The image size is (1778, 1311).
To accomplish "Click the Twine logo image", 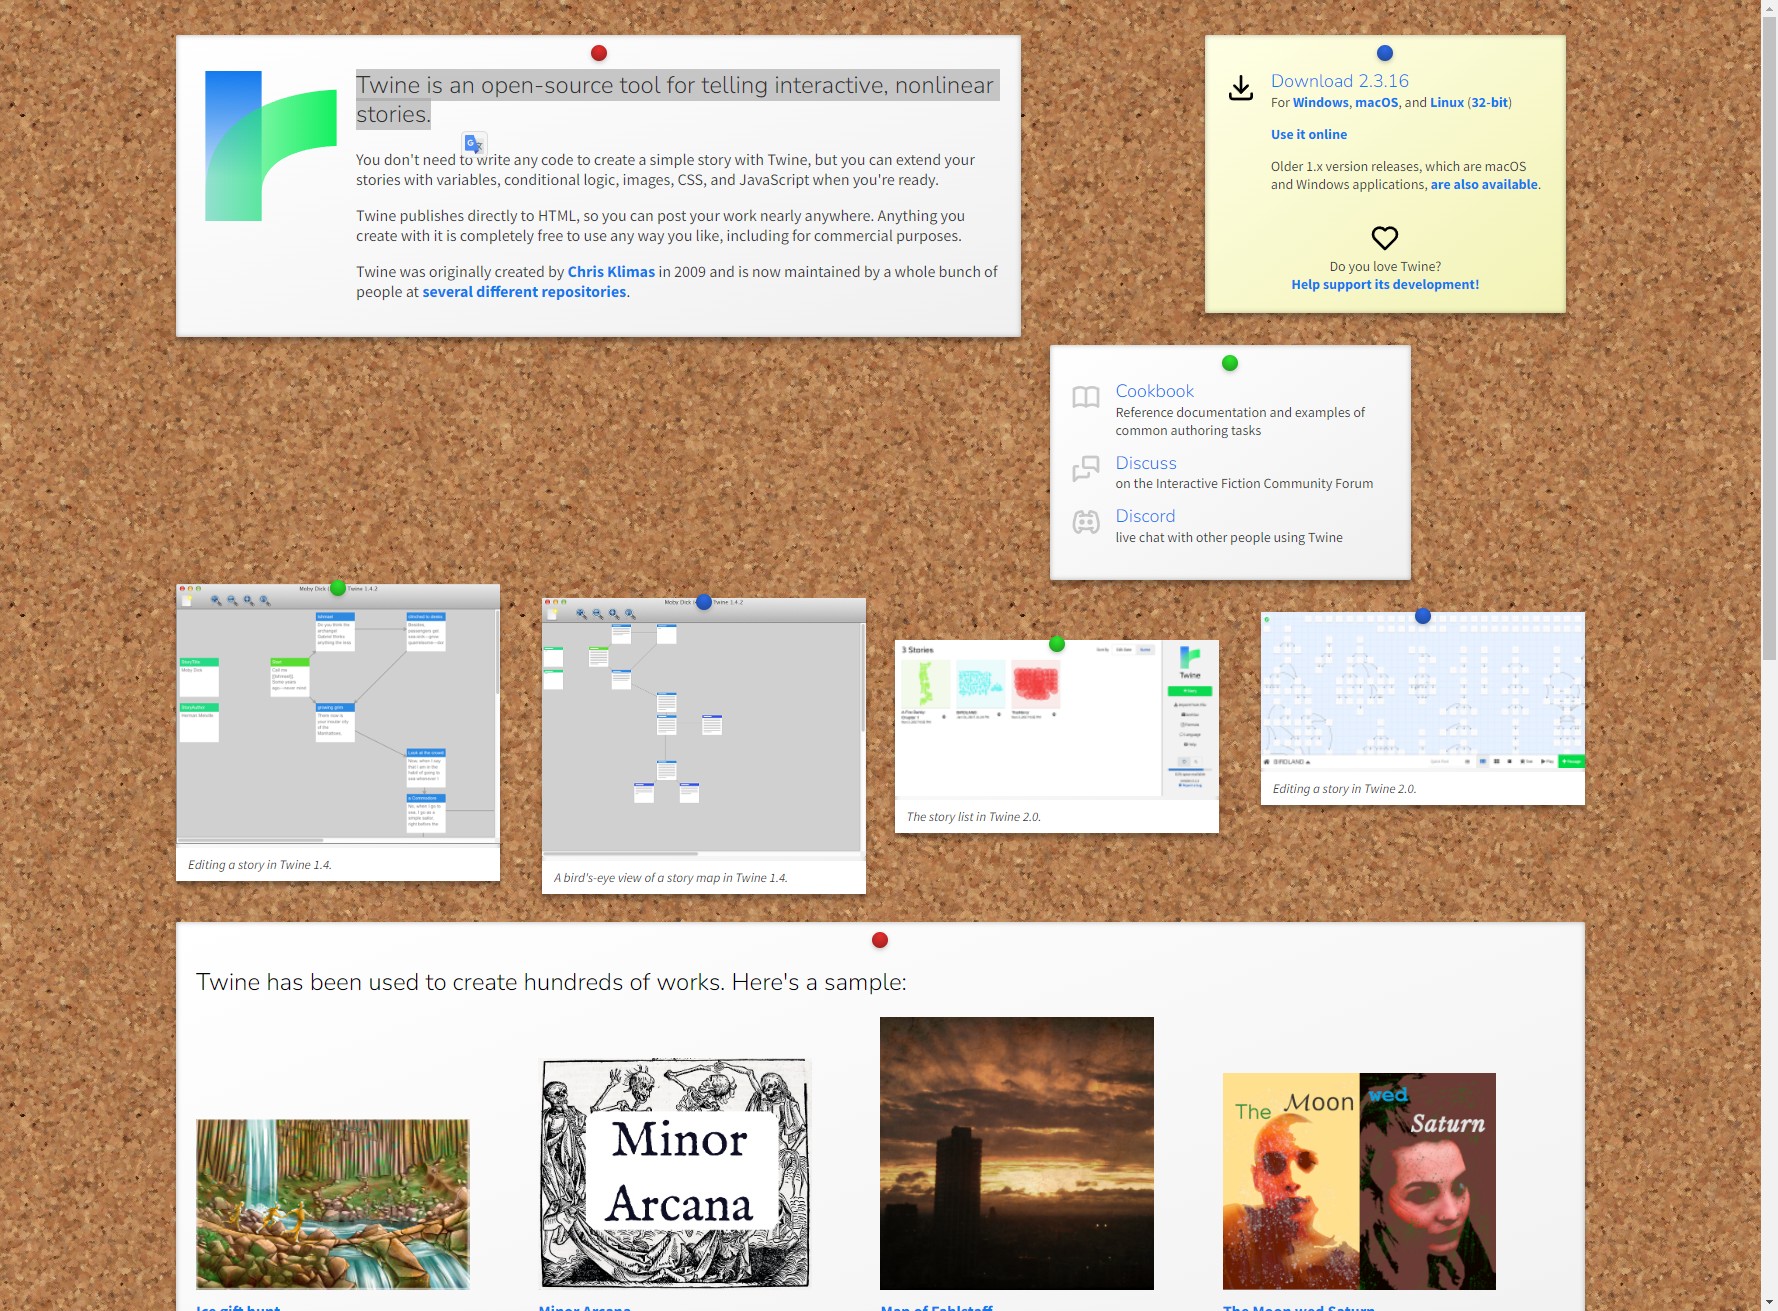I will click(x=270, y=146).
